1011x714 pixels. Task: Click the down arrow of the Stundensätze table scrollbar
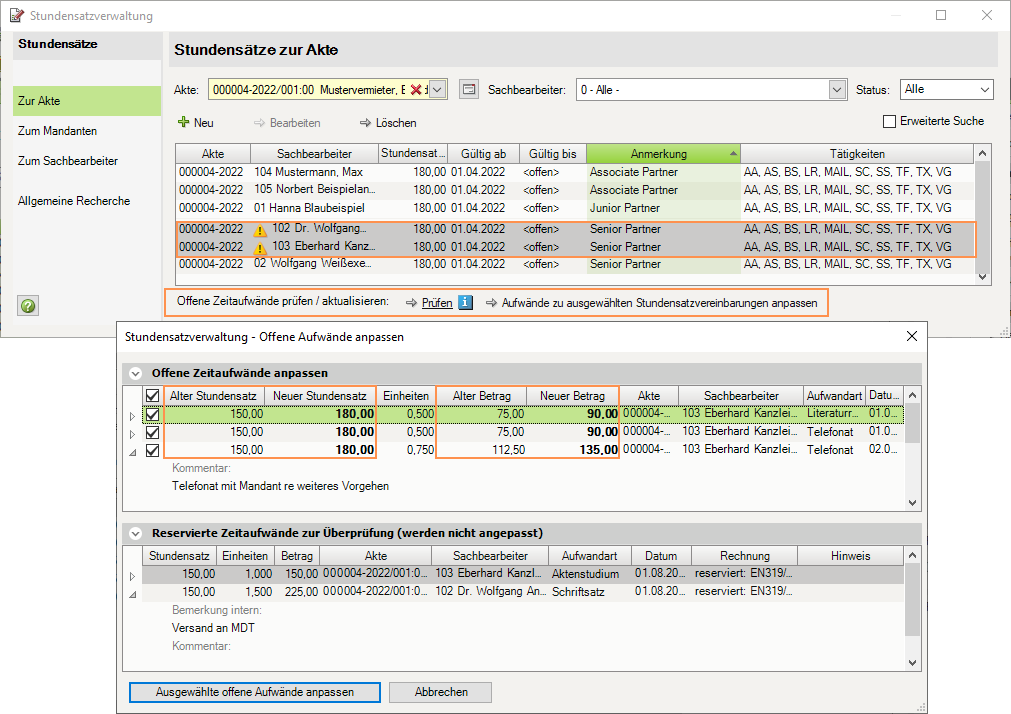(x=982, y=277)
